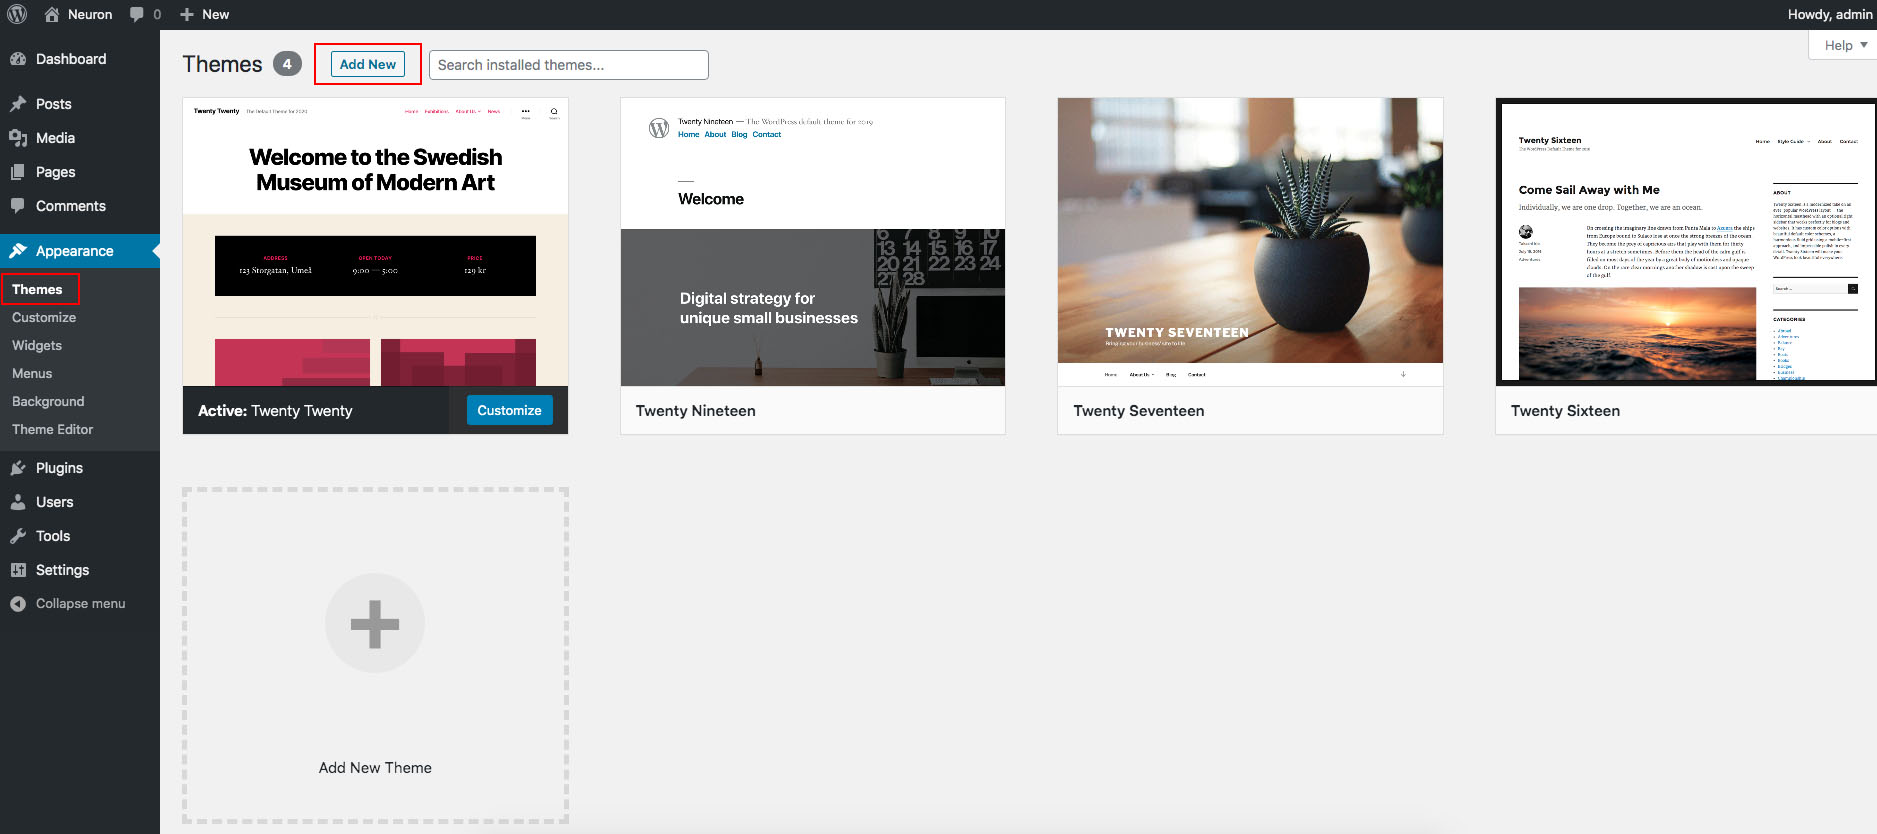This screenshot has height=834, width=1877.
Task: Click the New link in admin bar
Action: pyautogui.click(x=216, y=14)
